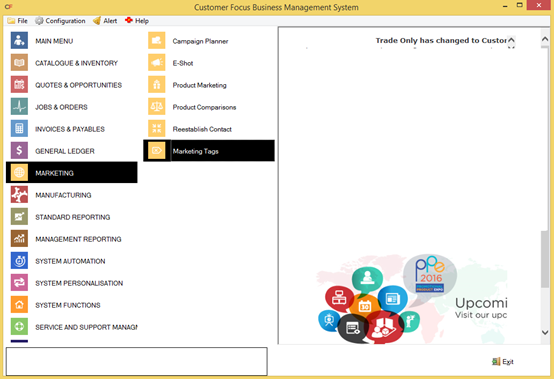Image resolution: width=554 pixels, height=379 pixels.
Task: Open SYSTEM FUNCTIONS label
Action: (68, 305)
